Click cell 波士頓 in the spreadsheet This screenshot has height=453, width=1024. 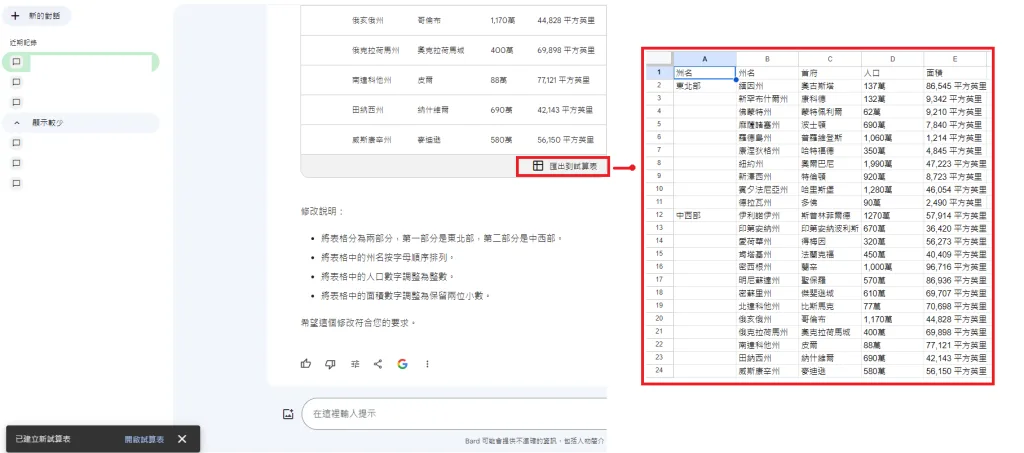(829, 125)
